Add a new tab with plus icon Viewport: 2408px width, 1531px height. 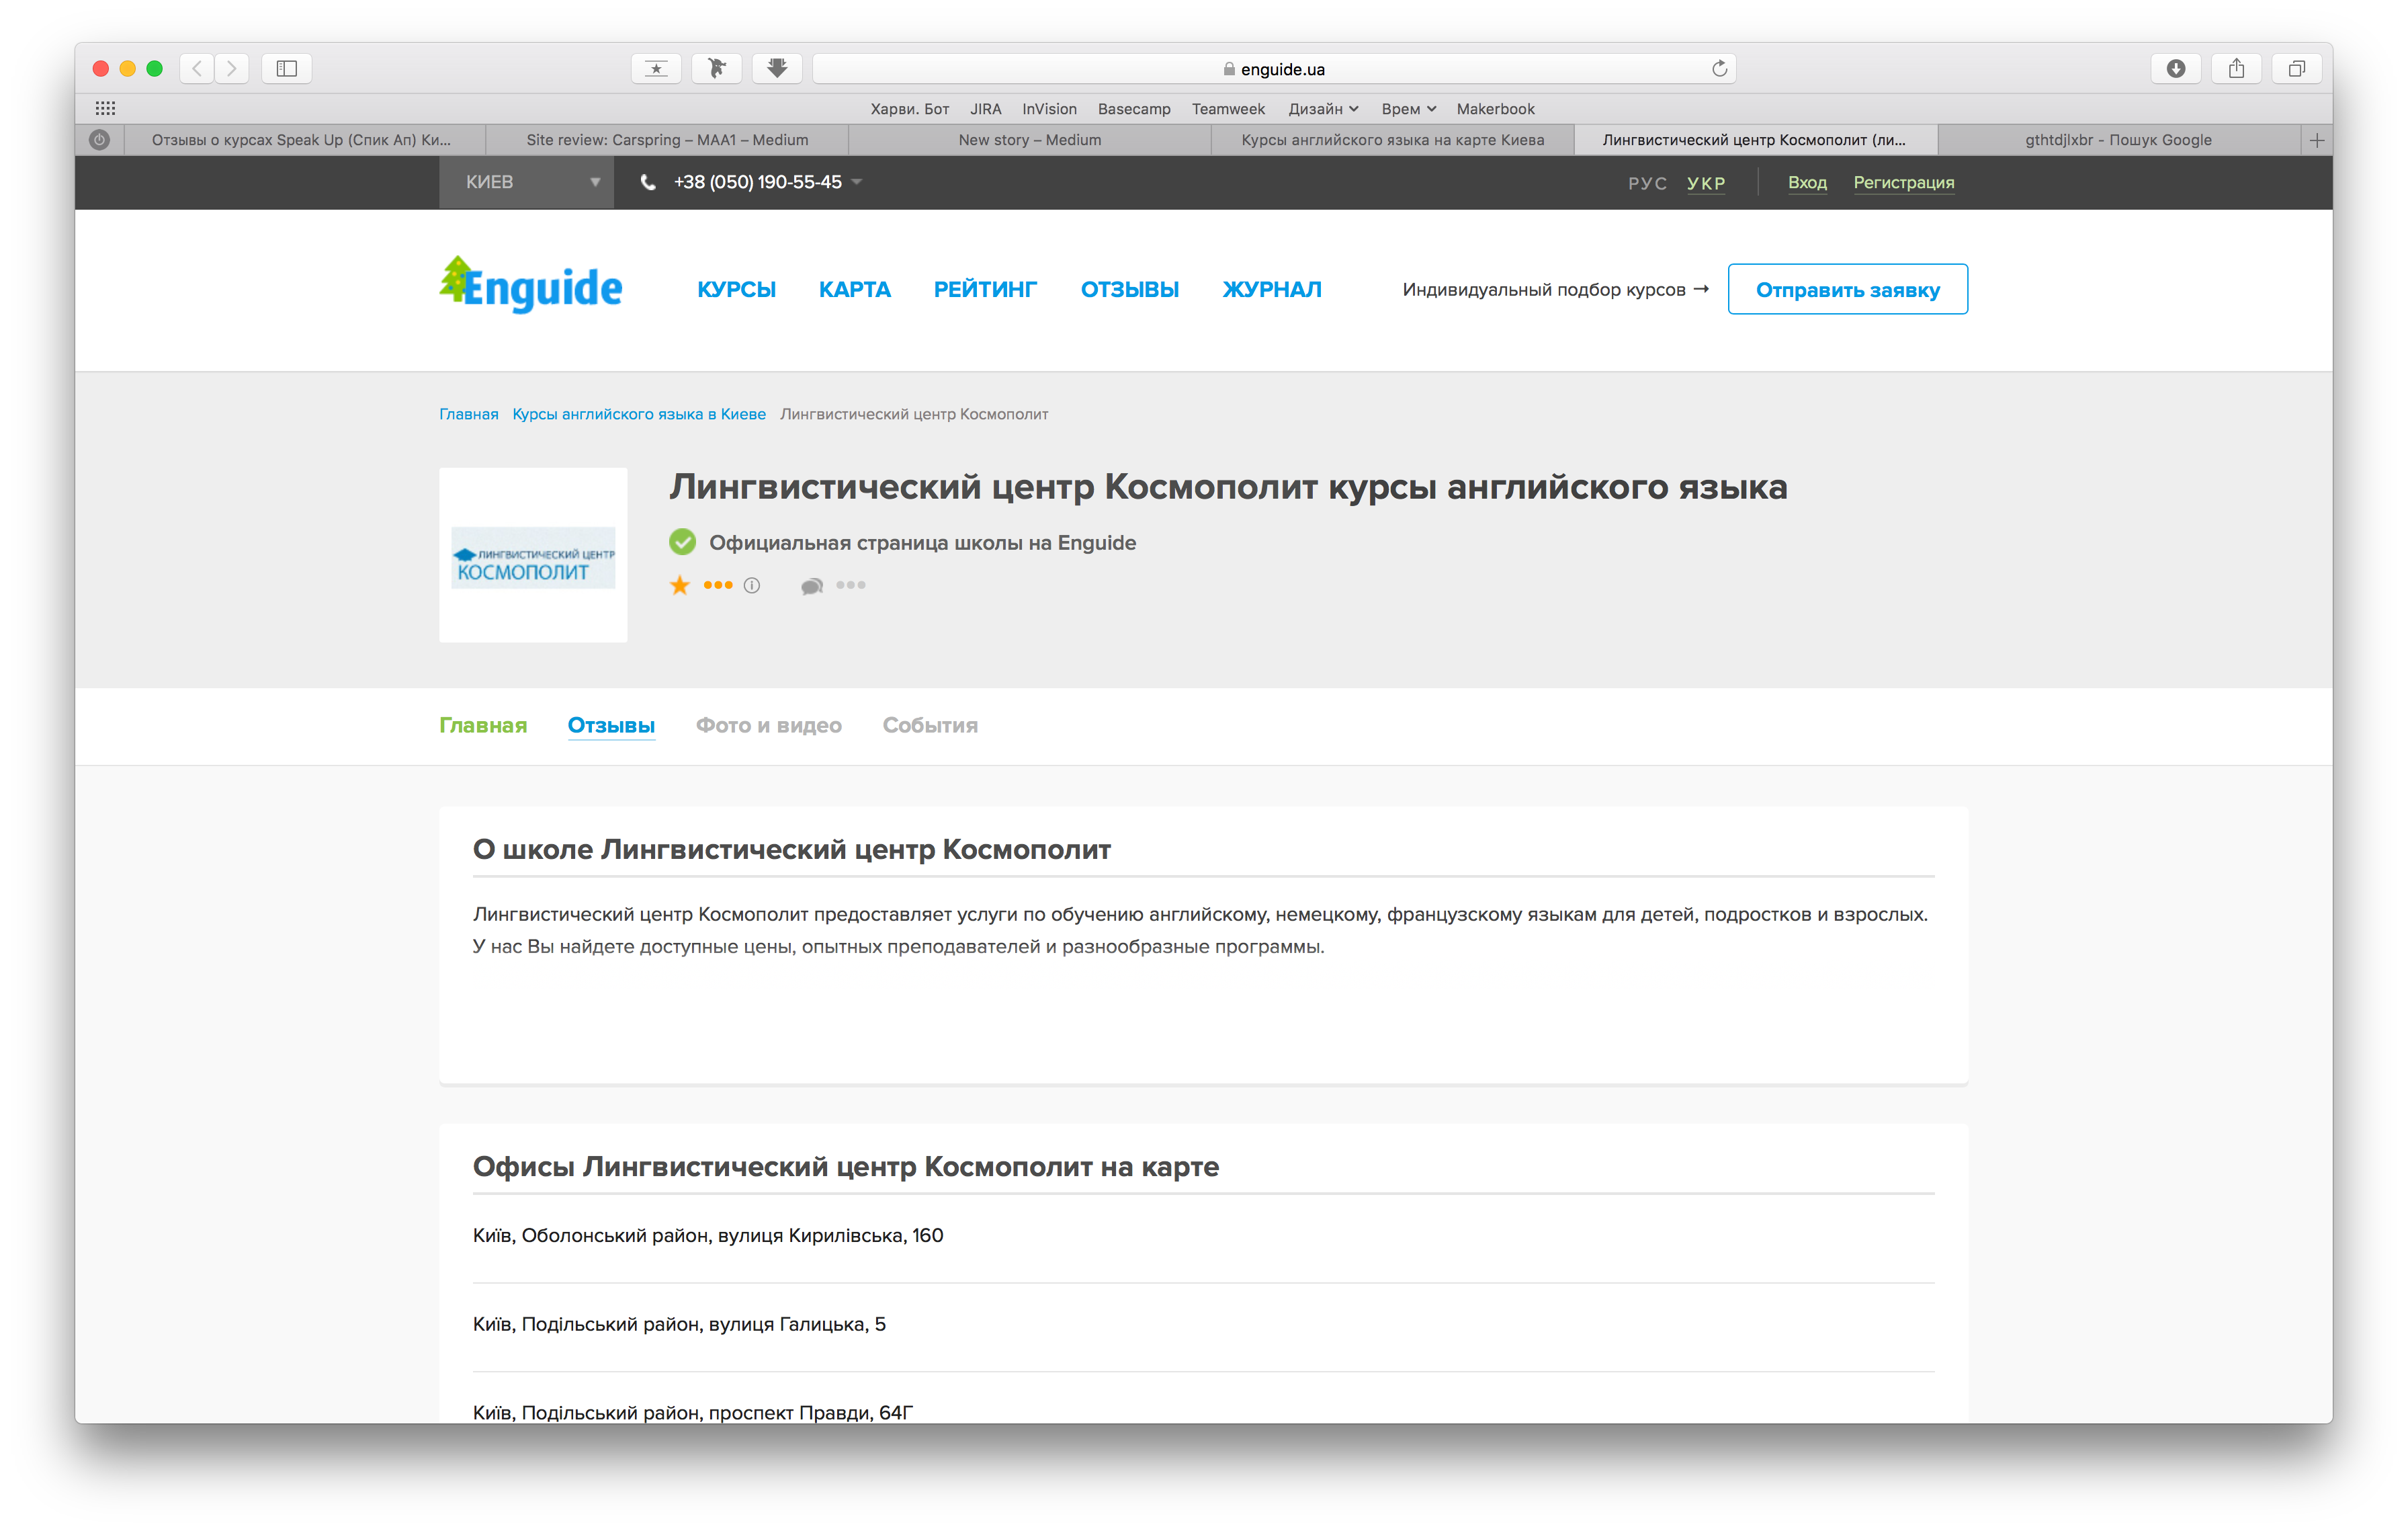coord(2316,140)
